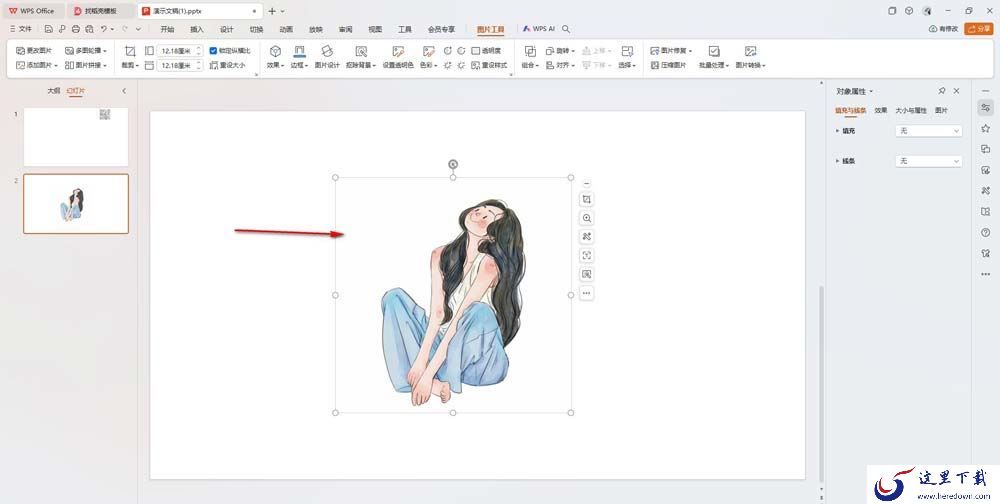Viewport: 1000px width, 504px height.
Task: Select slide 2 thumbnail
Action: (x=76, y=204)
